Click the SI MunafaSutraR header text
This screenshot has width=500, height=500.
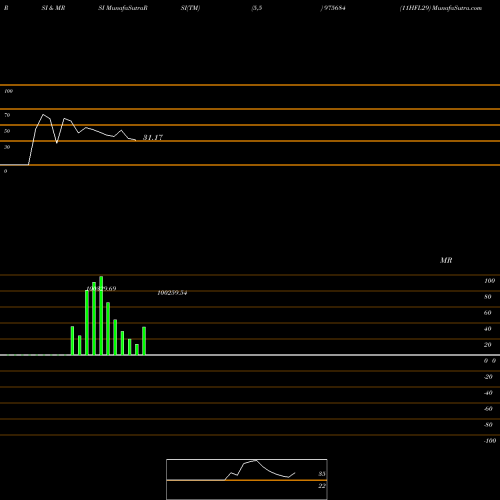coord(123,8)
